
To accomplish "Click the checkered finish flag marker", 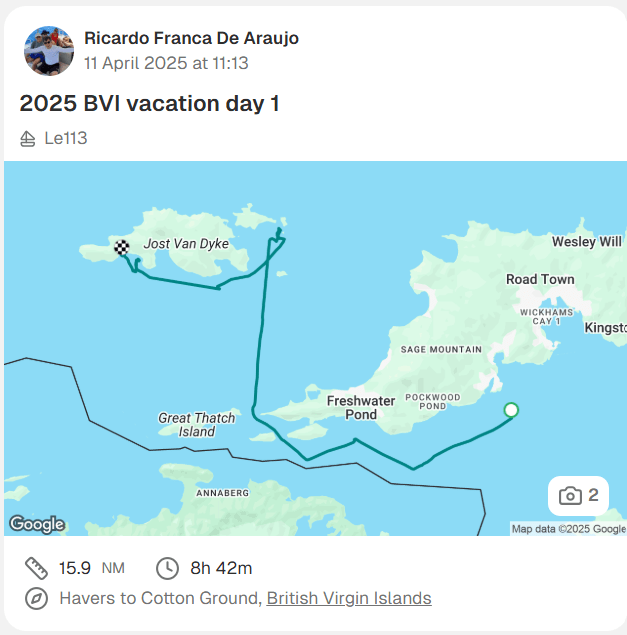I will click(x=122, y=248).
